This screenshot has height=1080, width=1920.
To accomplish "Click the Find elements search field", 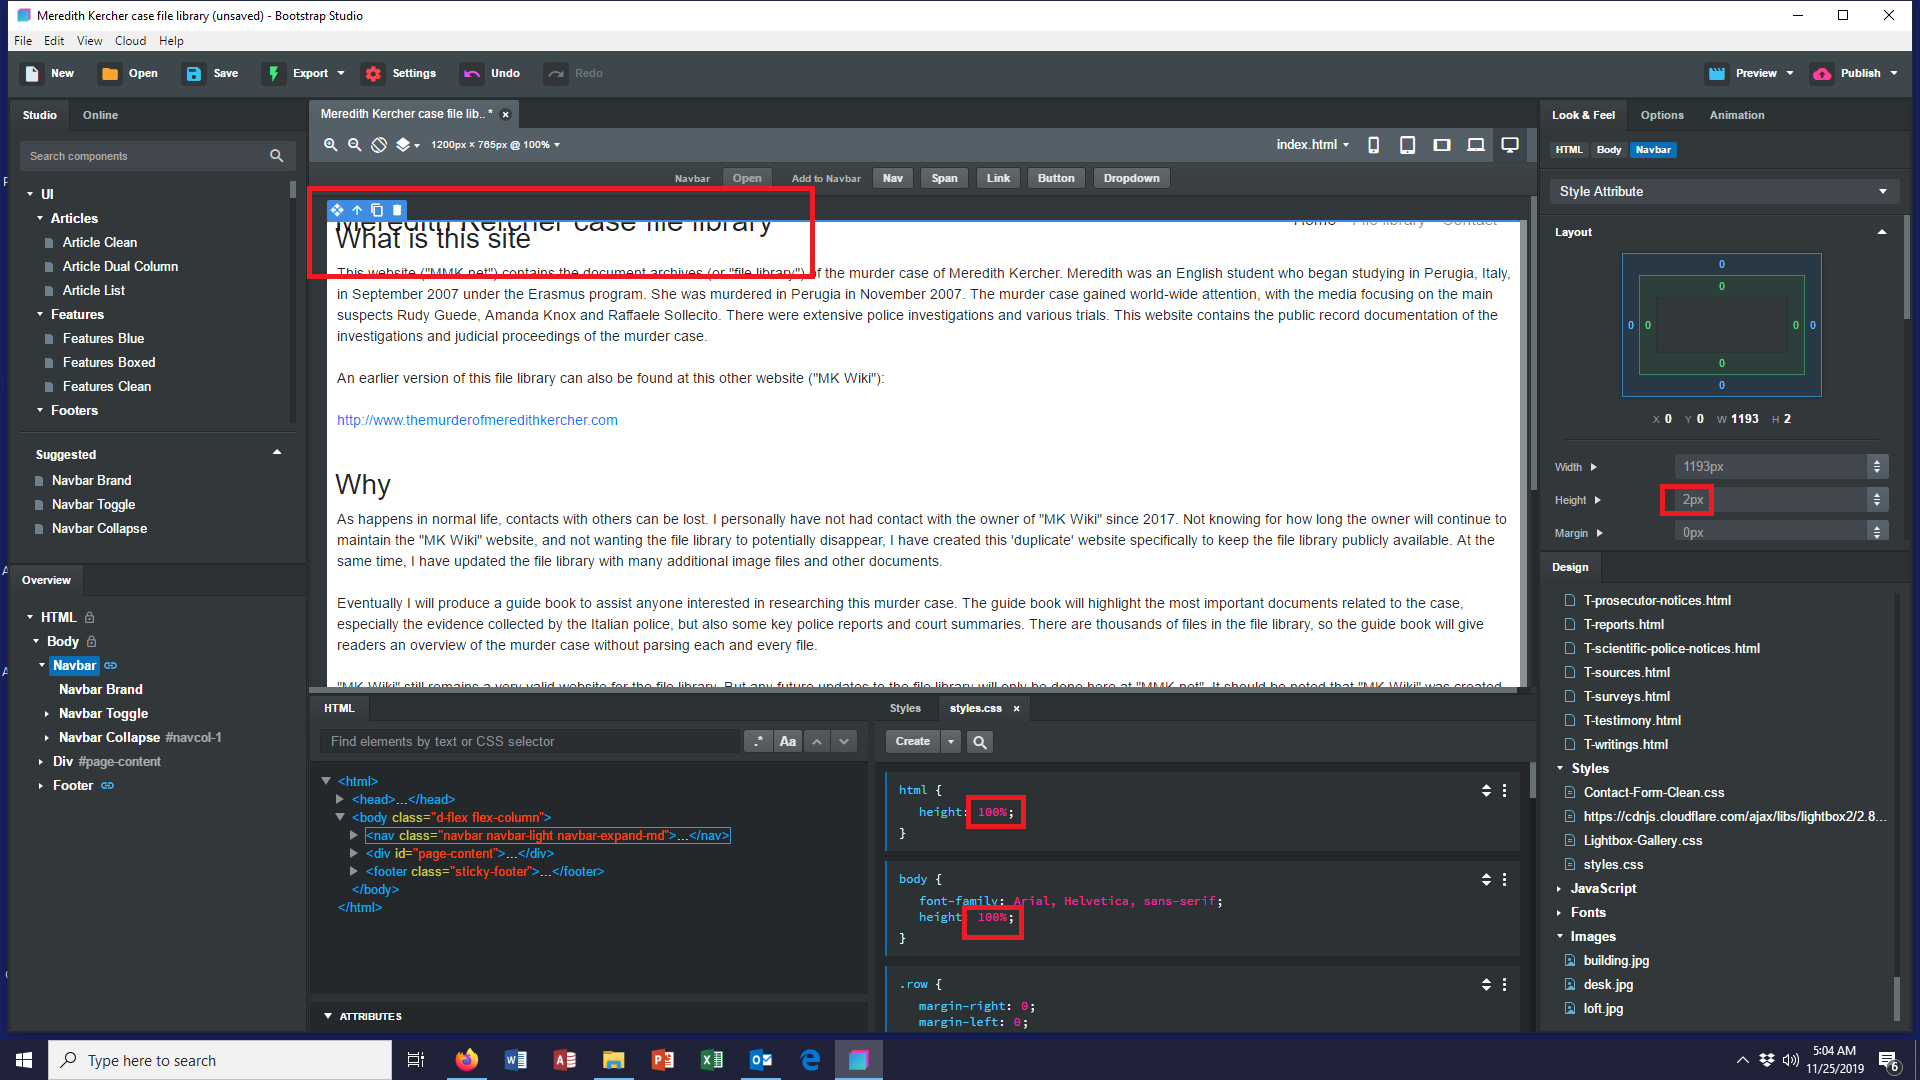I will tap(531, 741).
